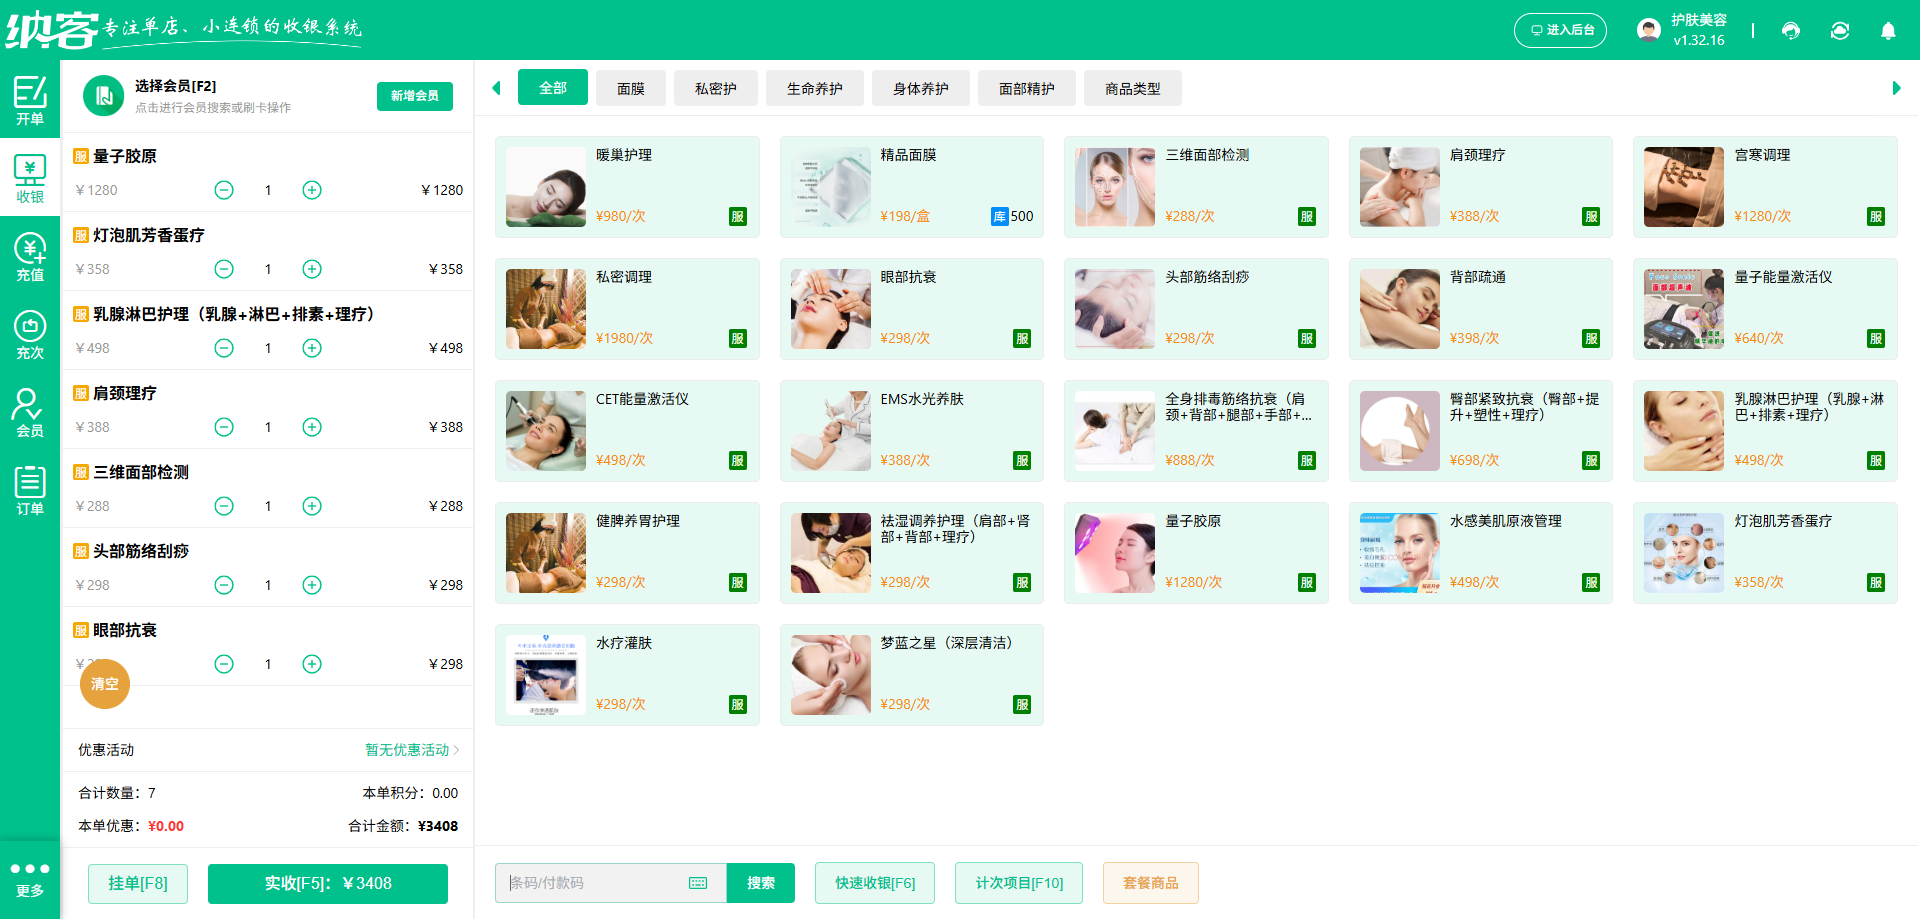Click the customer service headset icon
The image size is (1920, 919).
1791,31
